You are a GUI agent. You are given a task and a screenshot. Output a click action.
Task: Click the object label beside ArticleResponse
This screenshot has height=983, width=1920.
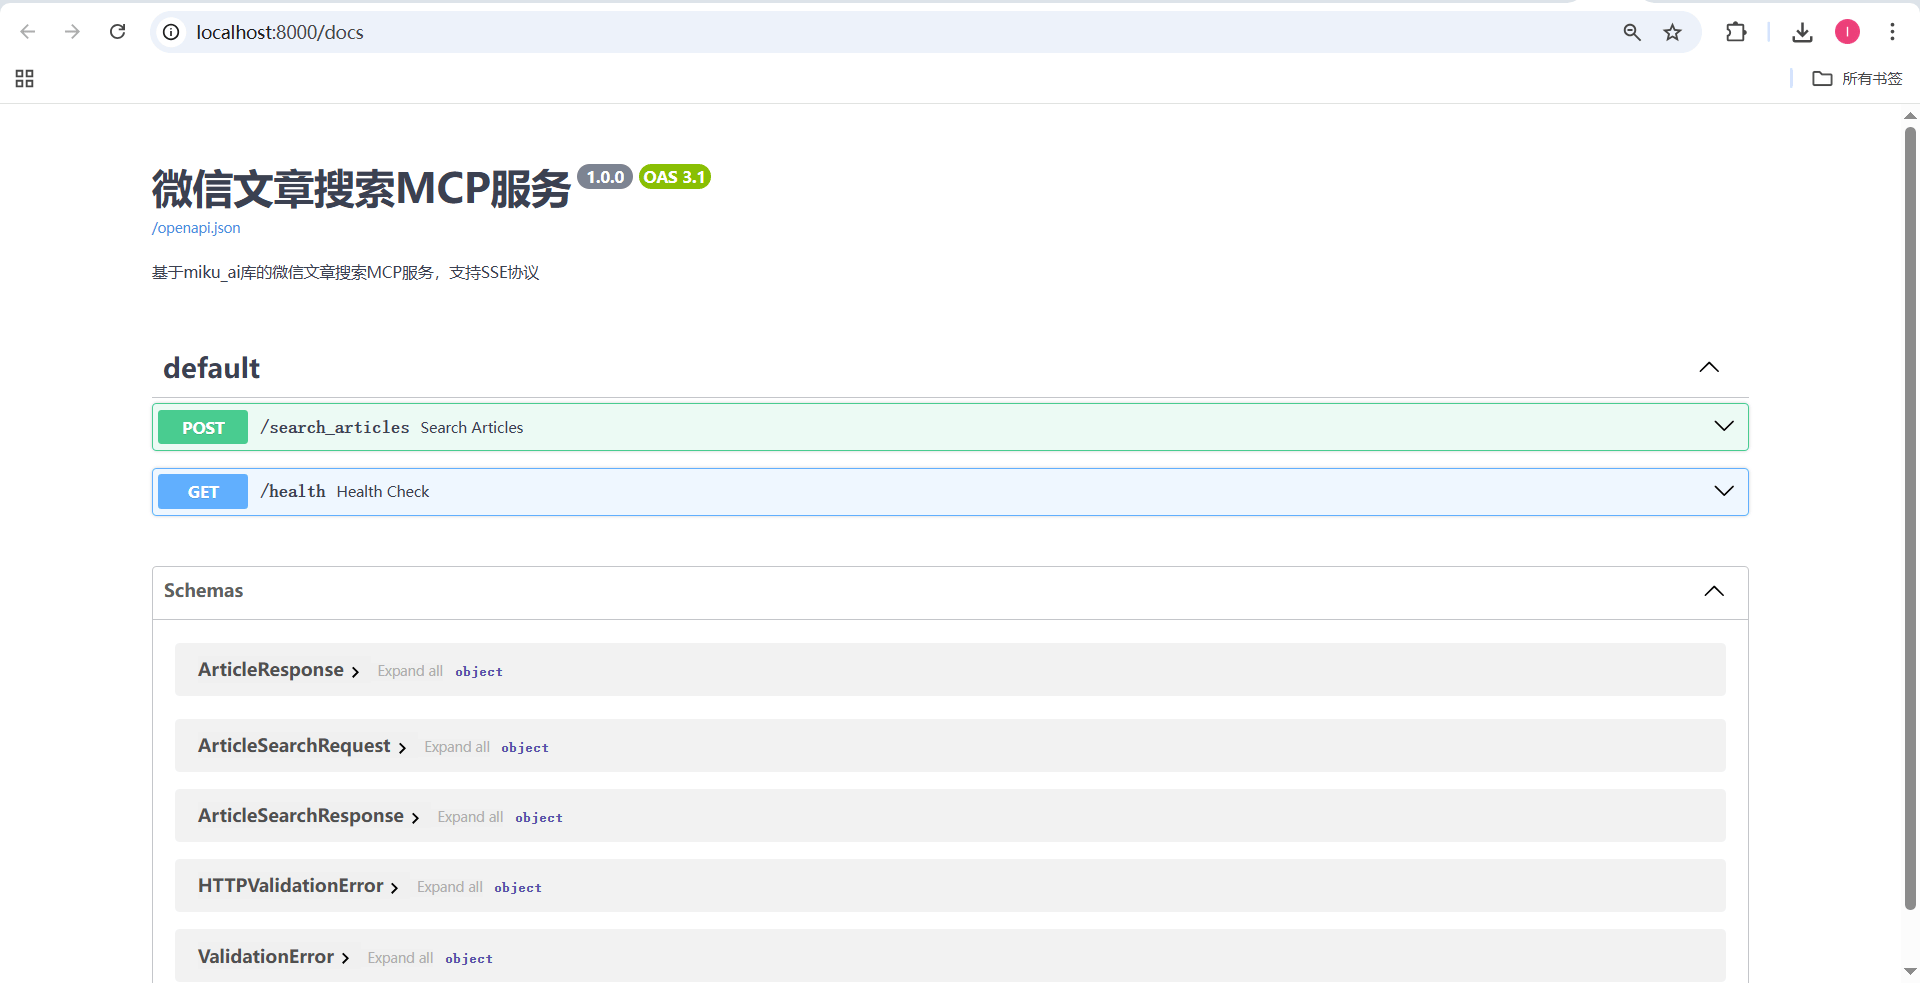(479, 672)
